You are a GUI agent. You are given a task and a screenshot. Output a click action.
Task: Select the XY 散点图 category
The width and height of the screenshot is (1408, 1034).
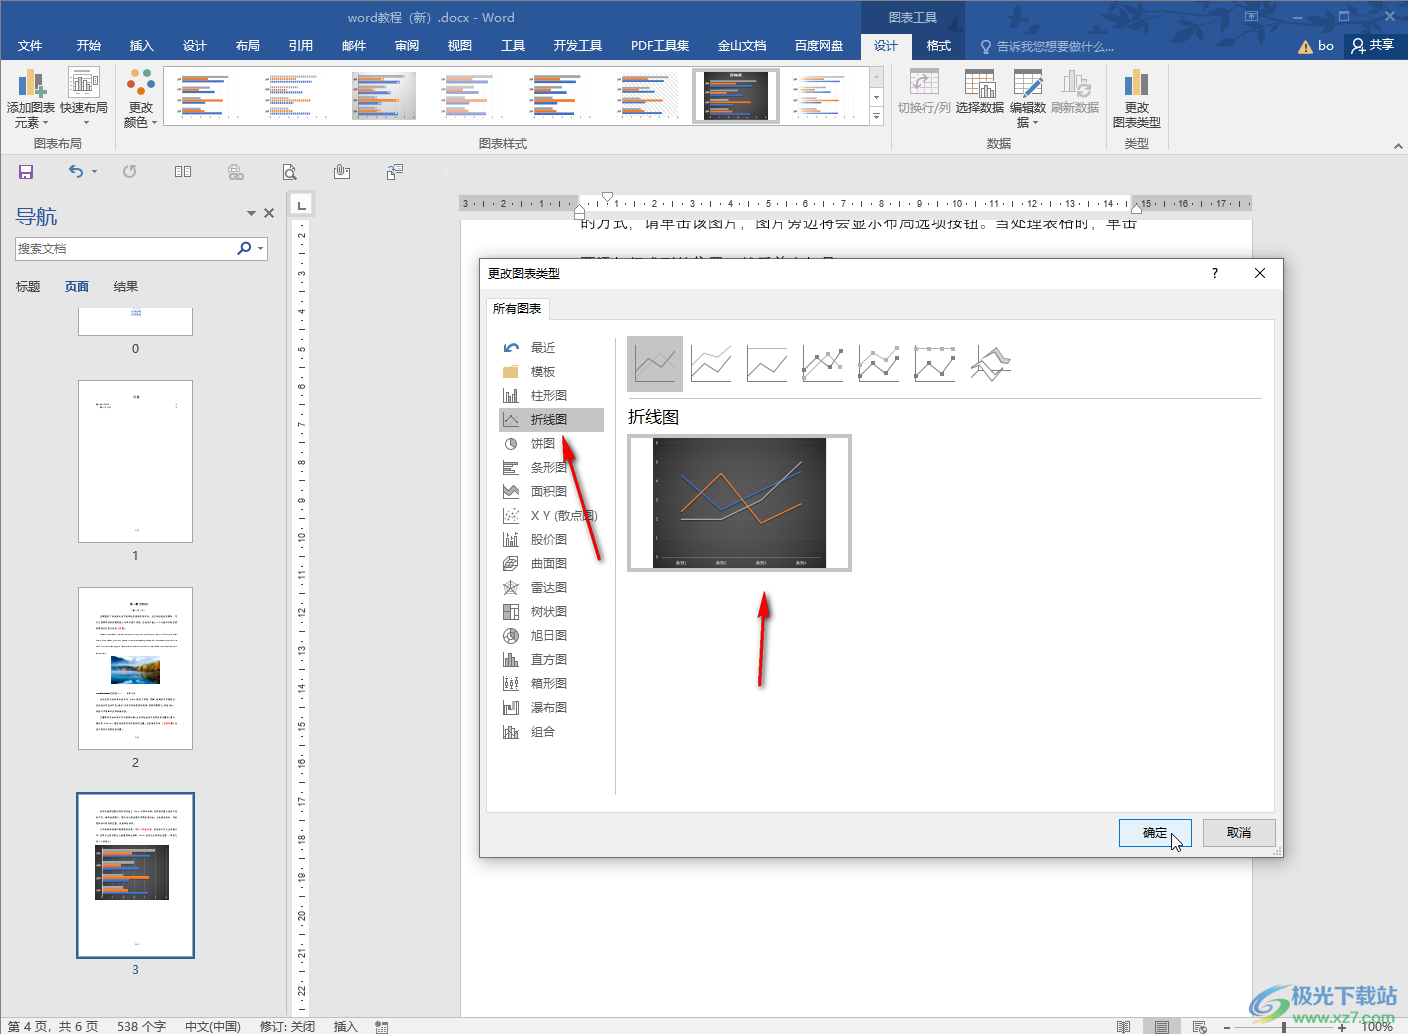551,516
